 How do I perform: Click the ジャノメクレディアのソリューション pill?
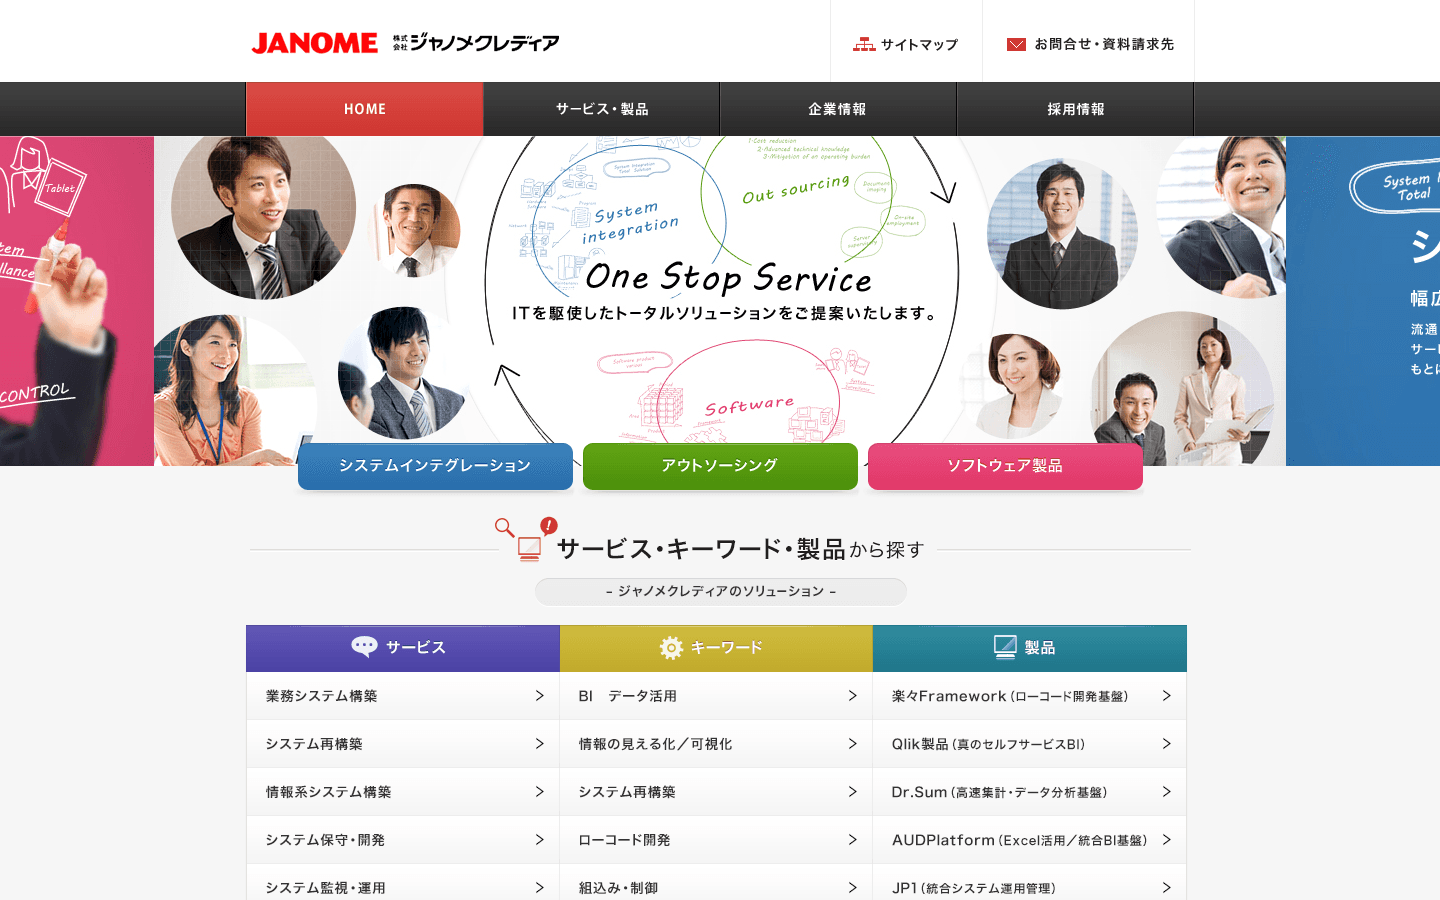(721, 591)
